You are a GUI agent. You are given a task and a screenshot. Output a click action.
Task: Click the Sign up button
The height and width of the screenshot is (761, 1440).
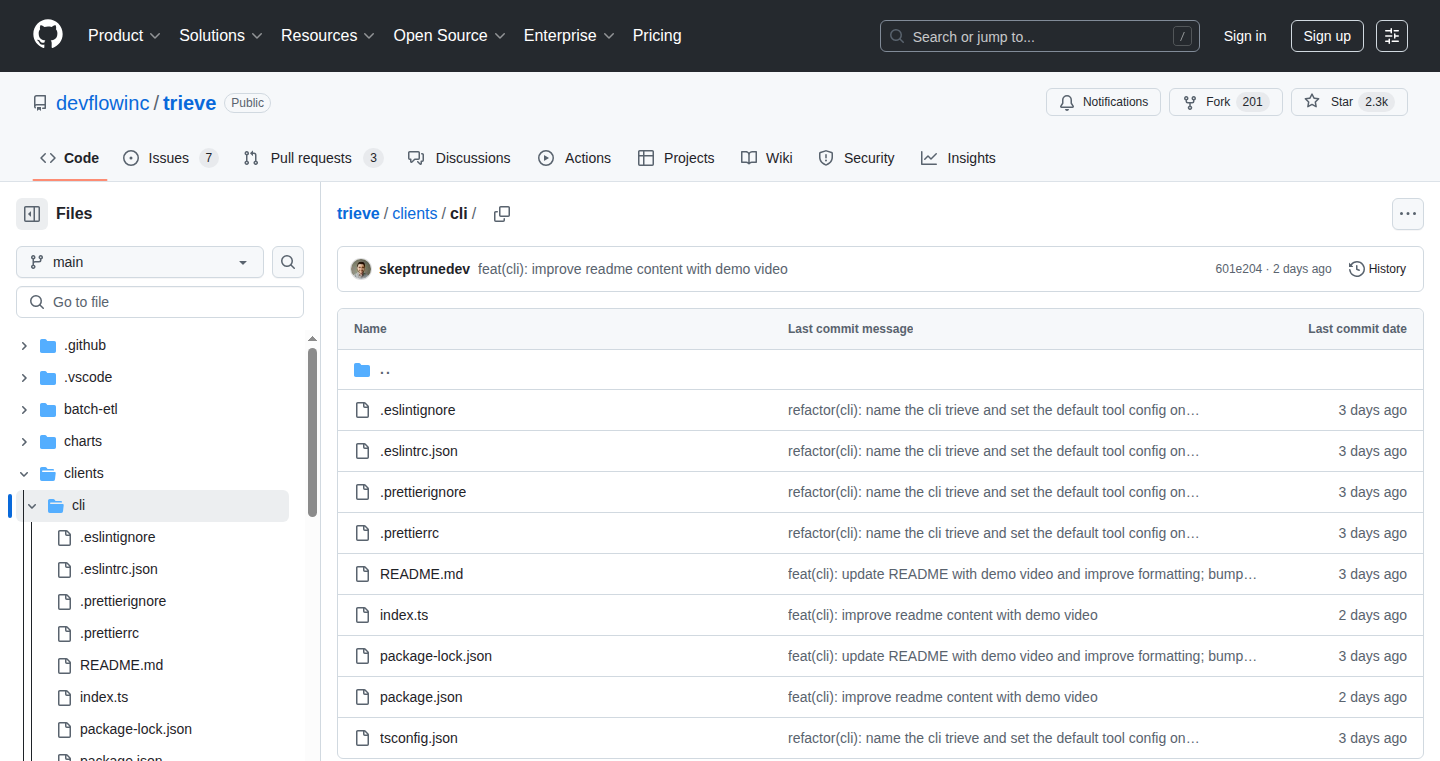(1327, 36)
